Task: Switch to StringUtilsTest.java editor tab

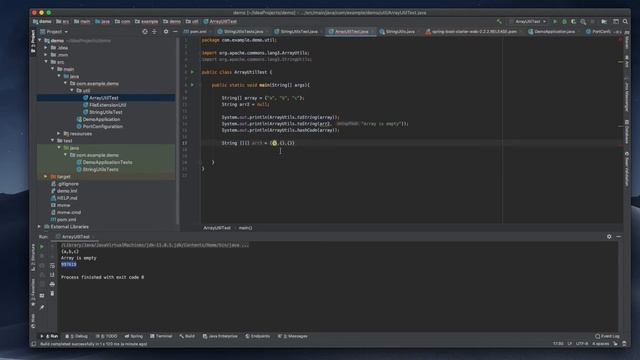Action: tap(296, 31)
